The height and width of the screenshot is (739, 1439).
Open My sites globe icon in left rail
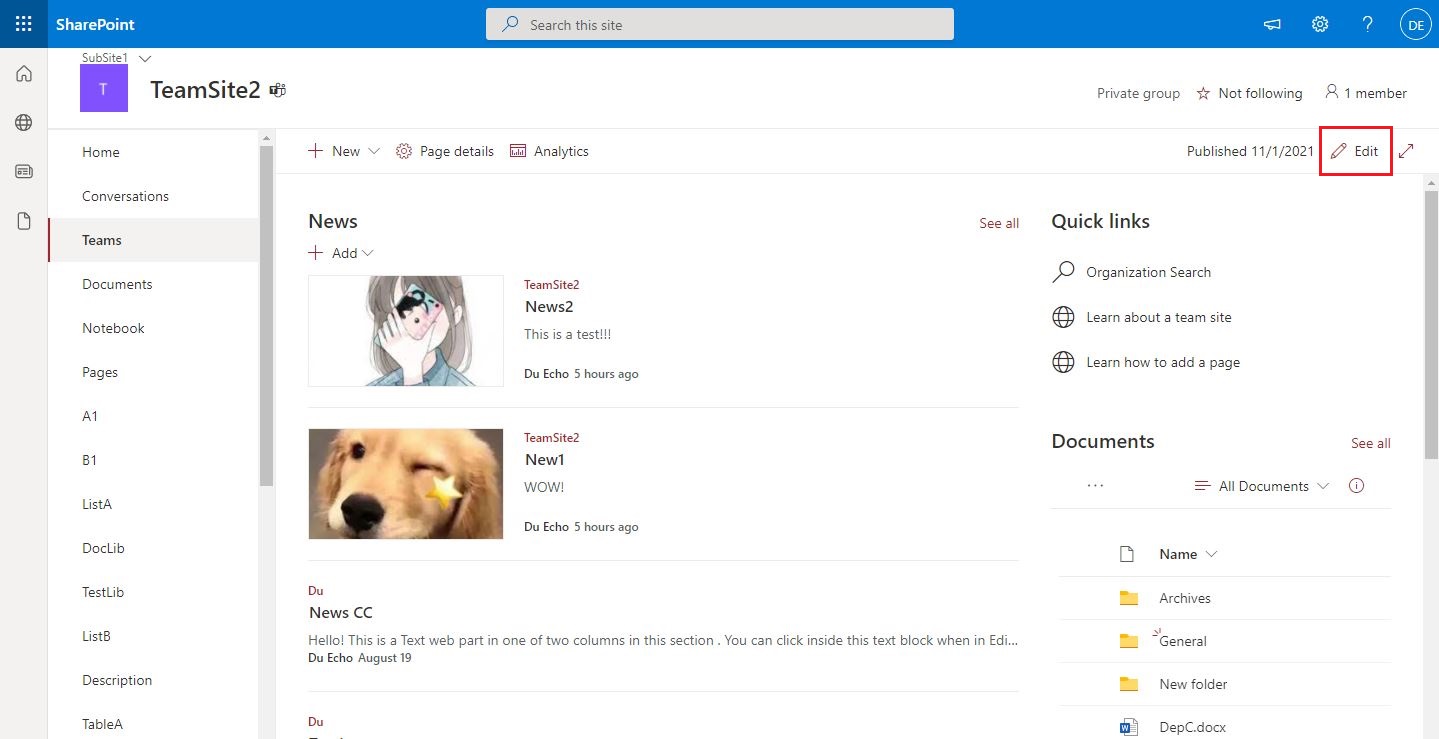(24, 123)
